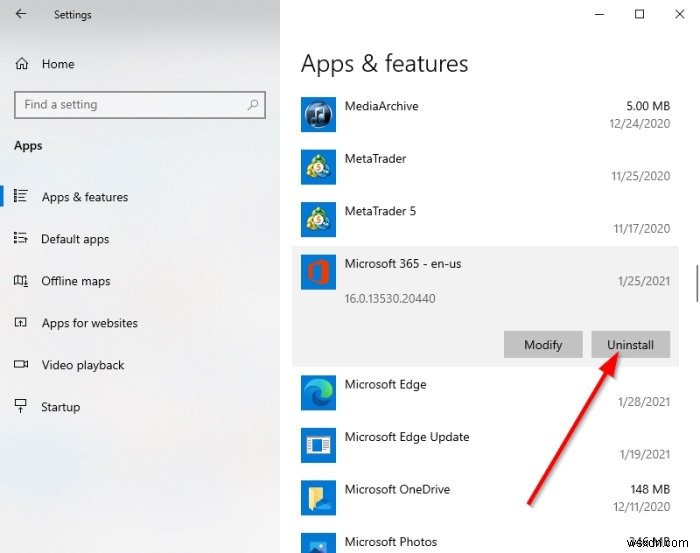Screen dimensions: 700x553
Task: Open Apps for websites page
Action: [x=90, y=323]
